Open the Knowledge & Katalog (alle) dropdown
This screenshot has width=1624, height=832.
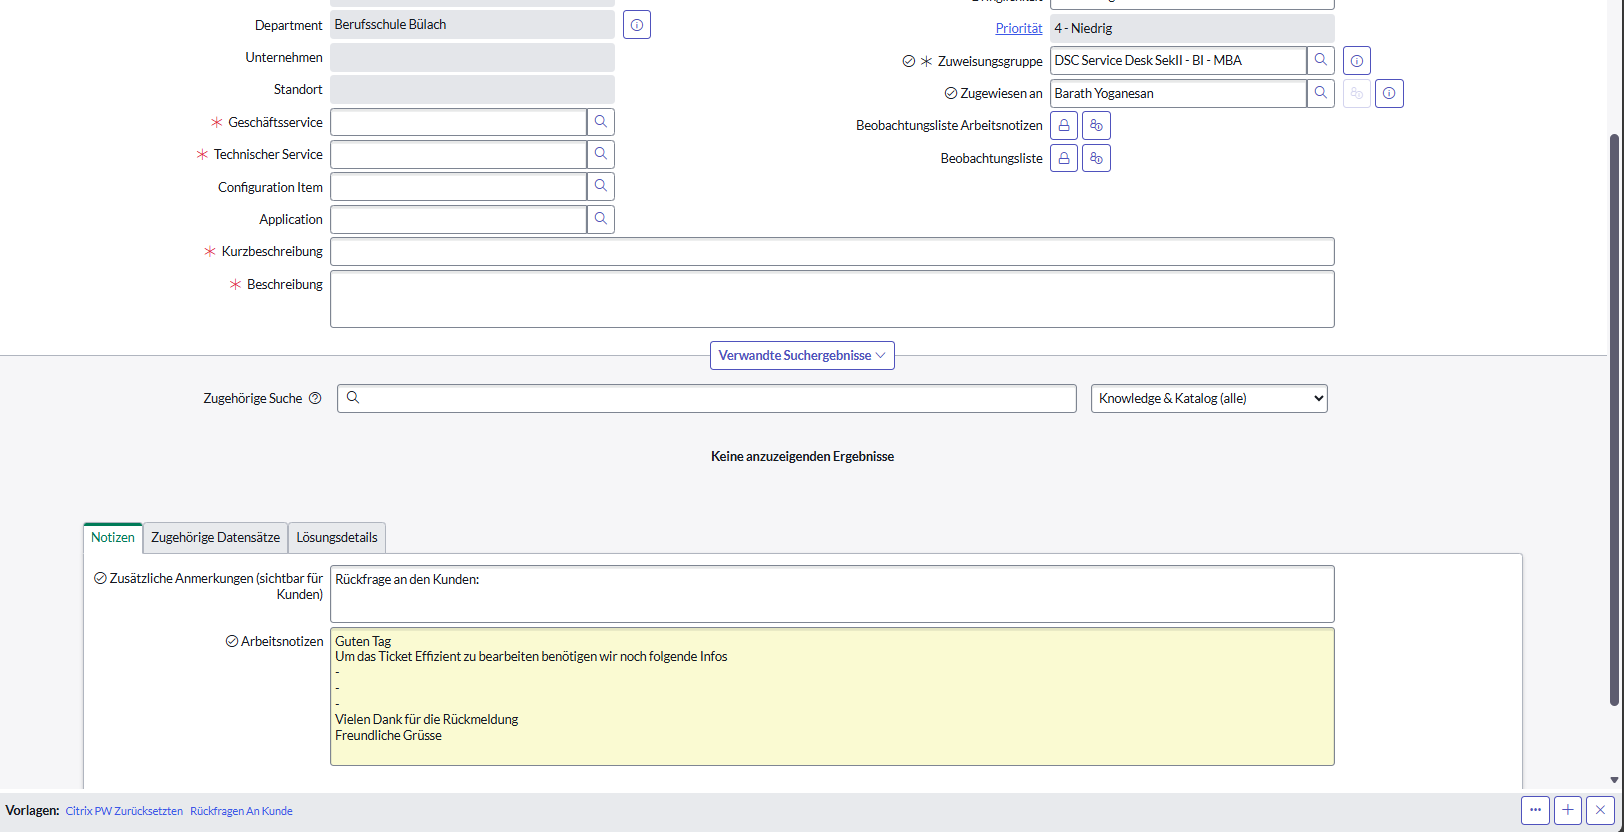(1209, 399)
